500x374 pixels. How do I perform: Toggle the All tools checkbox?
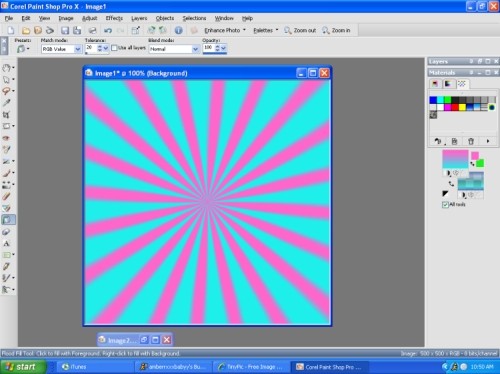tap(445, 204)
